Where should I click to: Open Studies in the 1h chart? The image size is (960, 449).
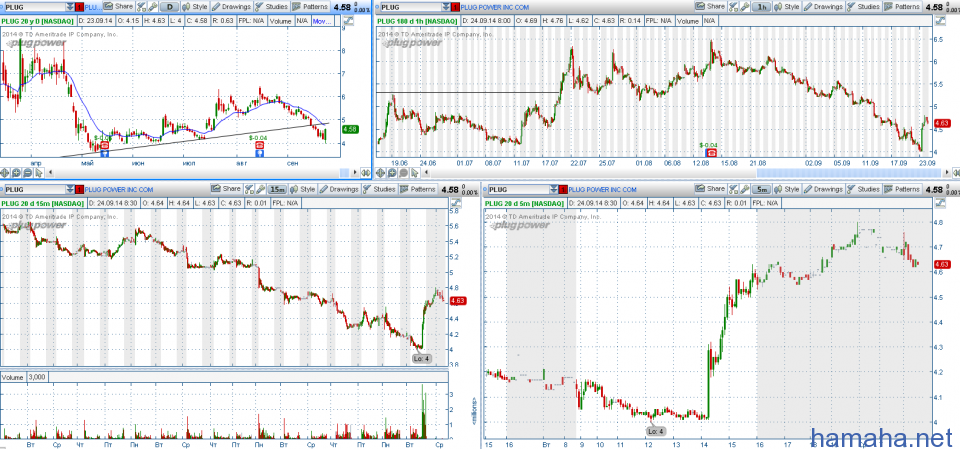pos(864,7)
